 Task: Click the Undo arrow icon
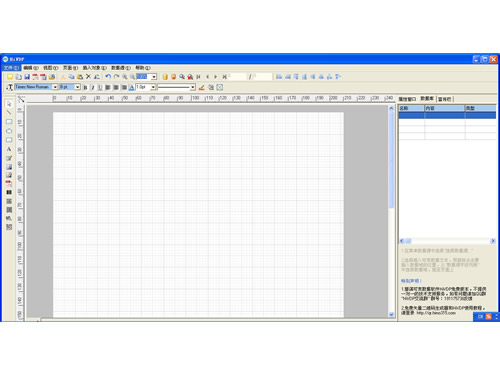[108, 77]
